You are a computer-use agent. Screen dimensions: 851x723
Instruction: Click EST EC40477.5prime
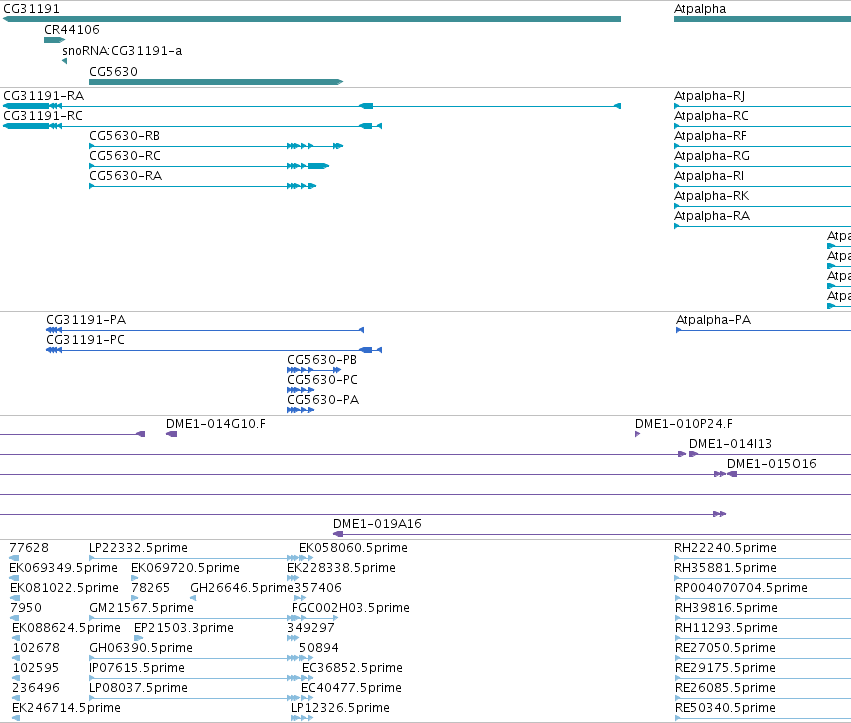(351, 688)
